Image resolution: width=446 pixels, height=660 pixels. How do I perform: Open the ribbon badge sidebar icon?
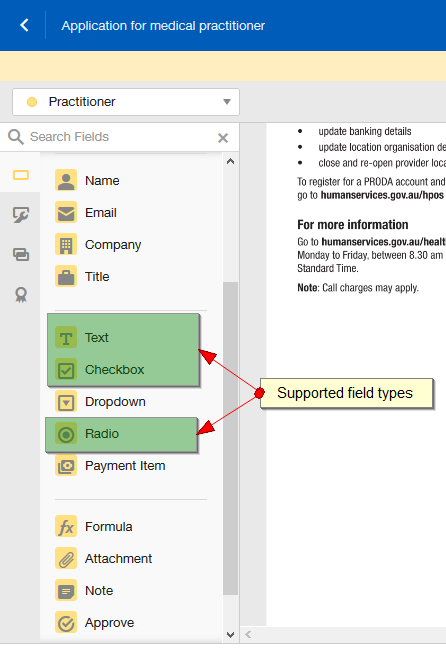[21, 295]
